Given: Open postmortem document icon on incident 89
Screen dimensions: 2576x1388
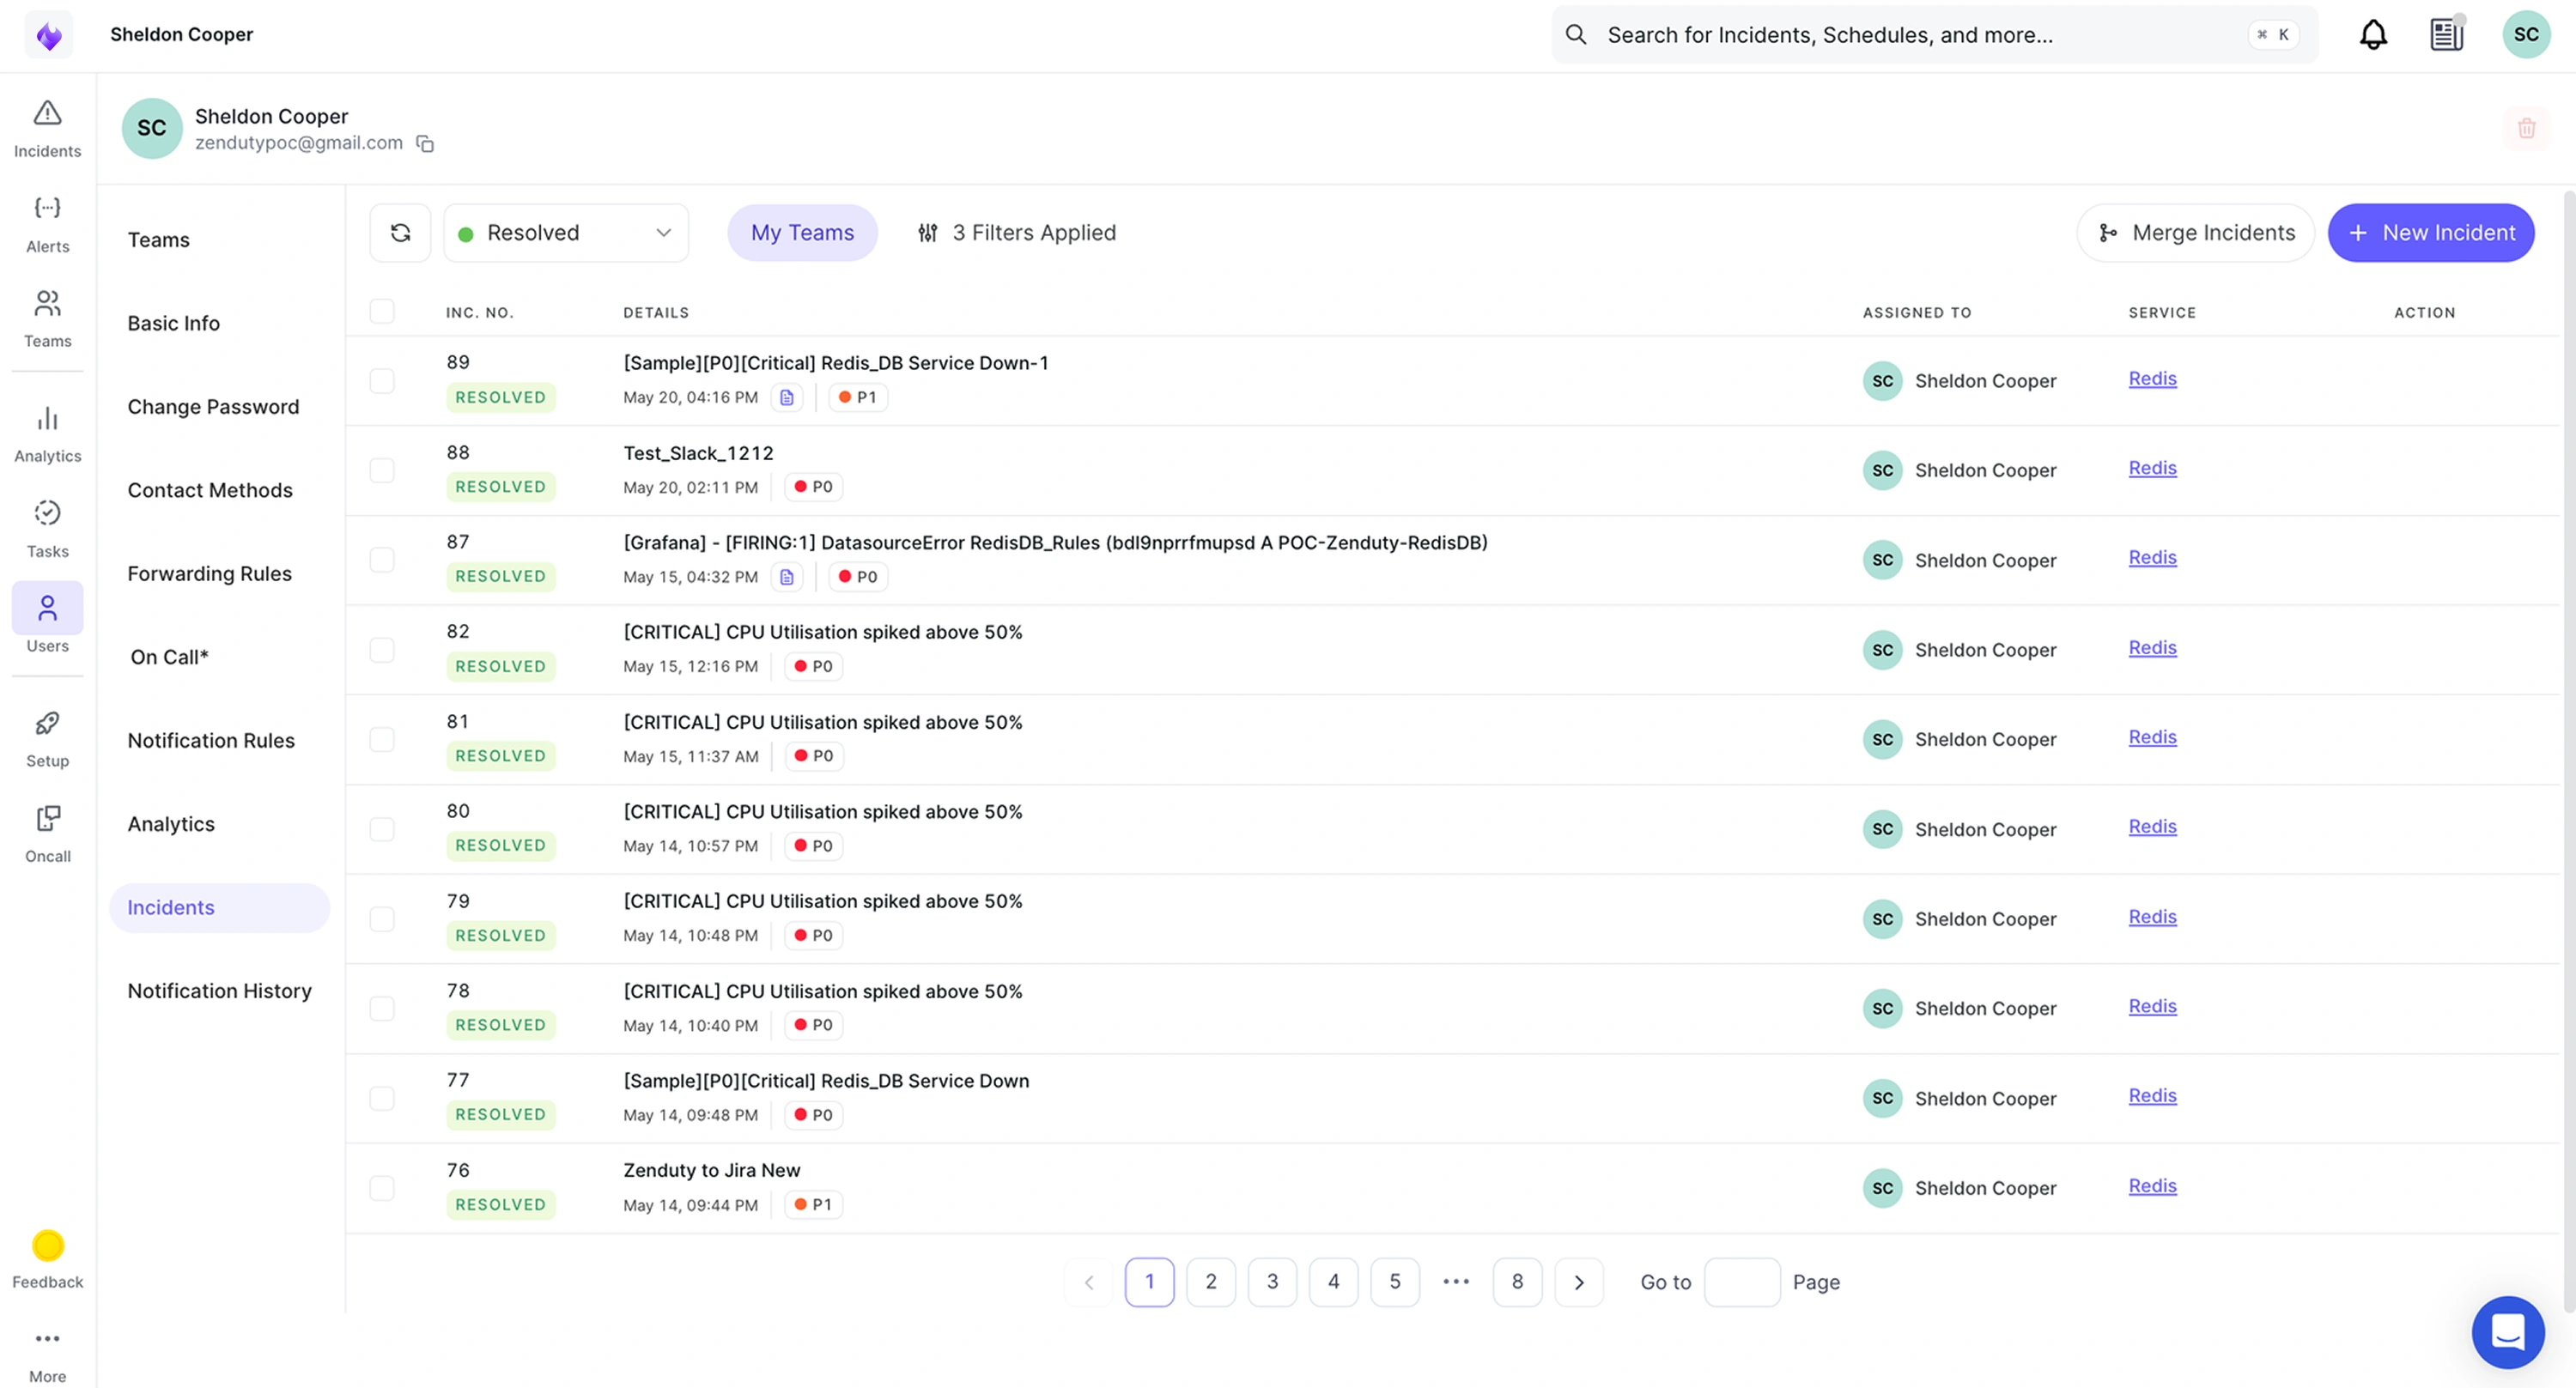Looking at the screenshot, I should click(x=787, y=397).
